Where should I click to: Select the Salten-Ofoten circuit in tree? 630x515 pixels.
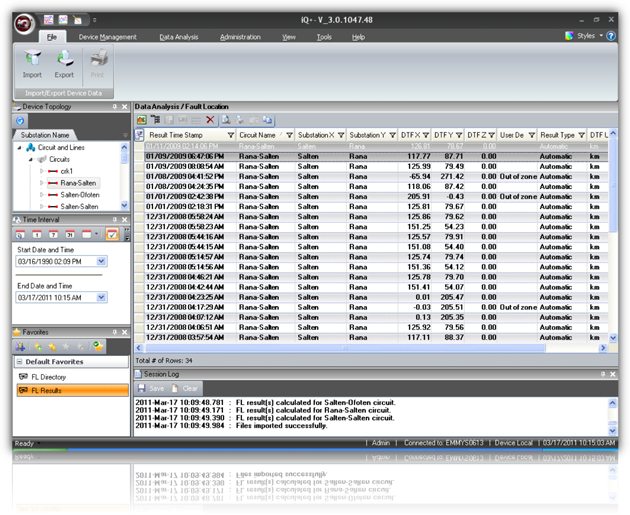[x=80, y=195]
